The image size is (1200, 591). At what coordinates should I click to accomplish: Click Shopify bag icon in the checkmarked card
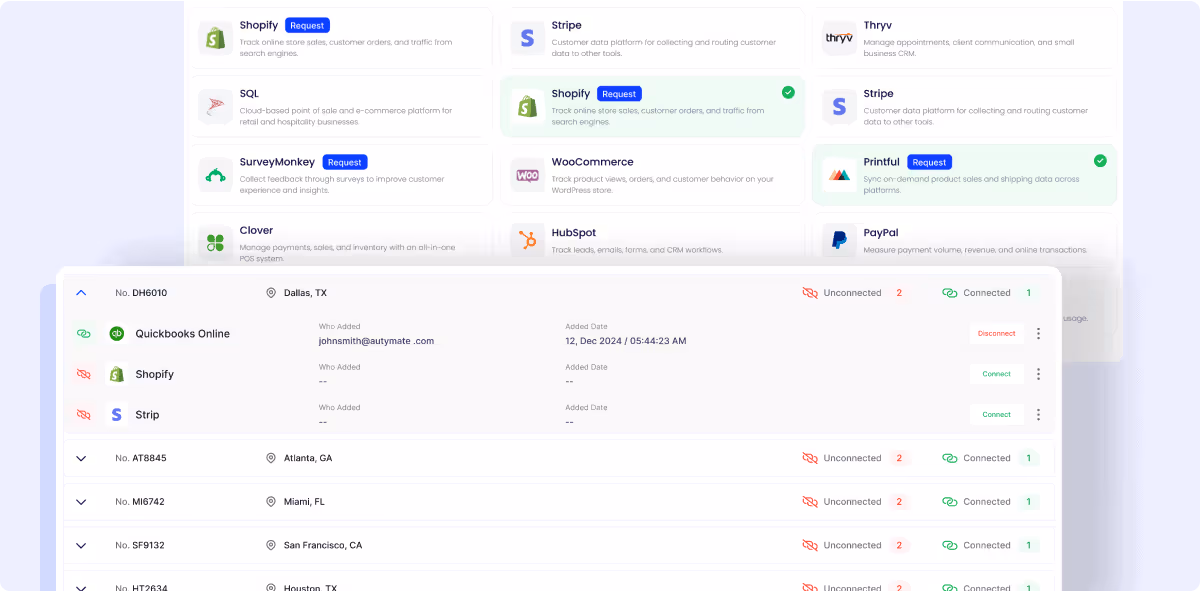pos(527,106)
